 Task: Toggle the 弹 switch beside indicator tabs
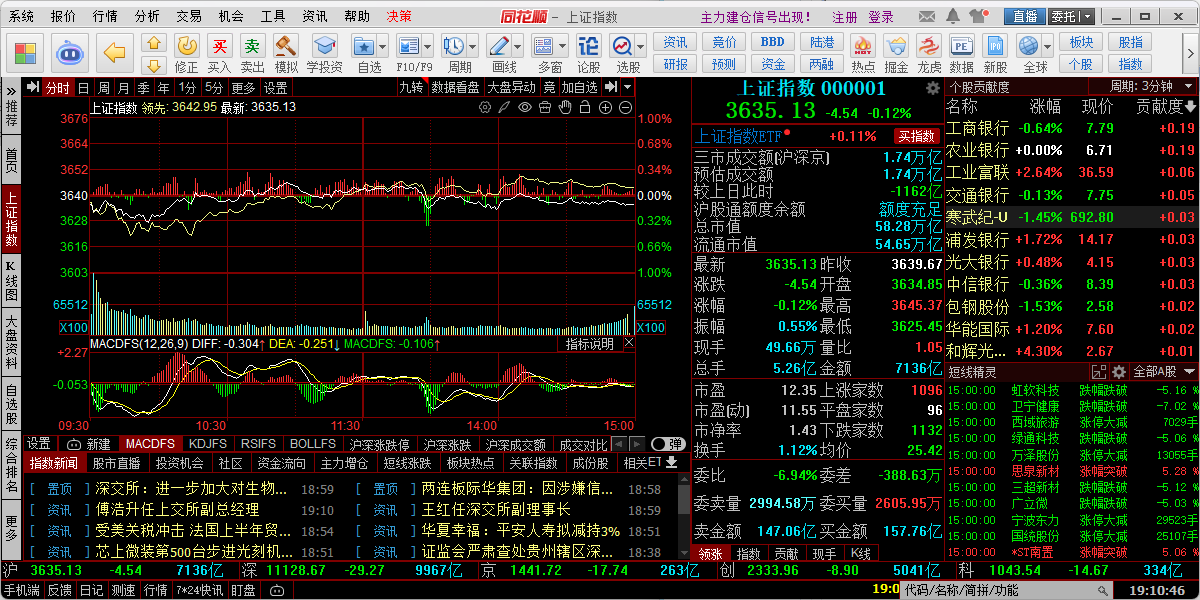[x=667, y=443]
